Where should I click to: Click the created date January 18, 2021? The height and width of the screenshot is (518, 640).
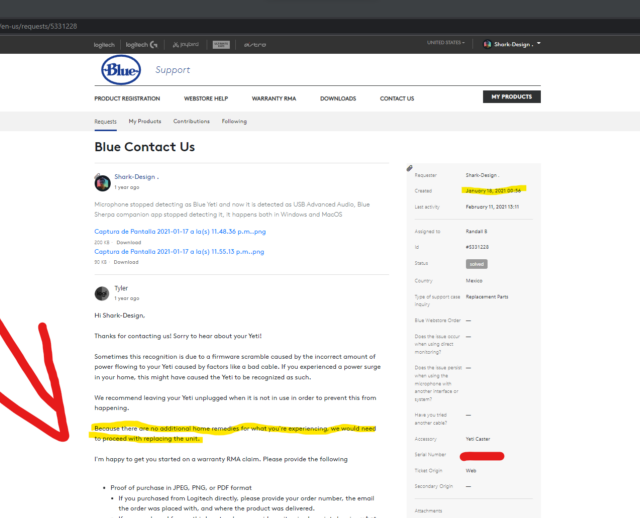pyautogui.click(x=493, y=191)
